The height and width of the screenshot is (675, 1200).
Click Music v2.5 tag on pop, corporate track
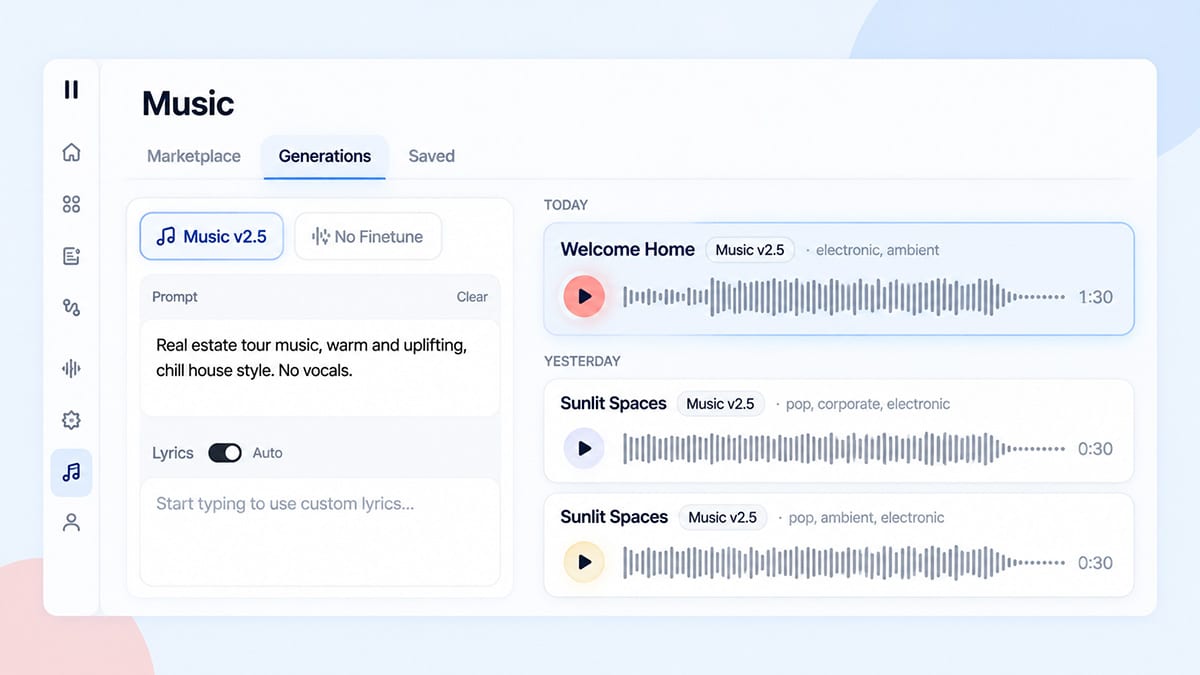click(720, 404)
